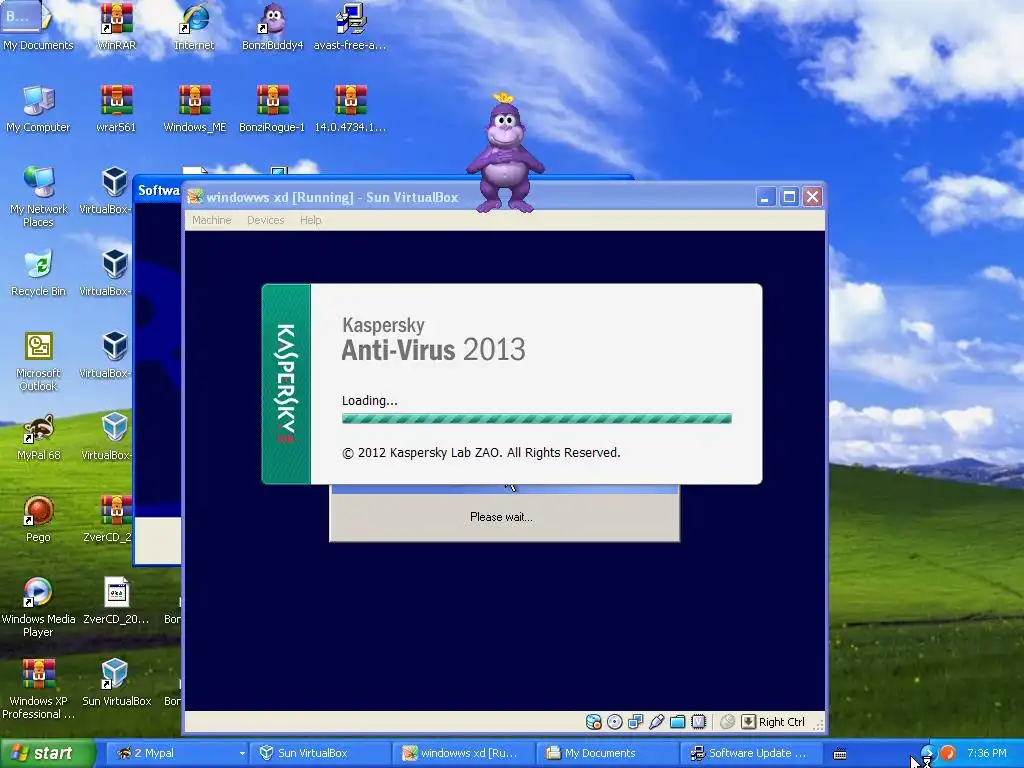Click the keyboard capture arrow indicator

(748, 722)
